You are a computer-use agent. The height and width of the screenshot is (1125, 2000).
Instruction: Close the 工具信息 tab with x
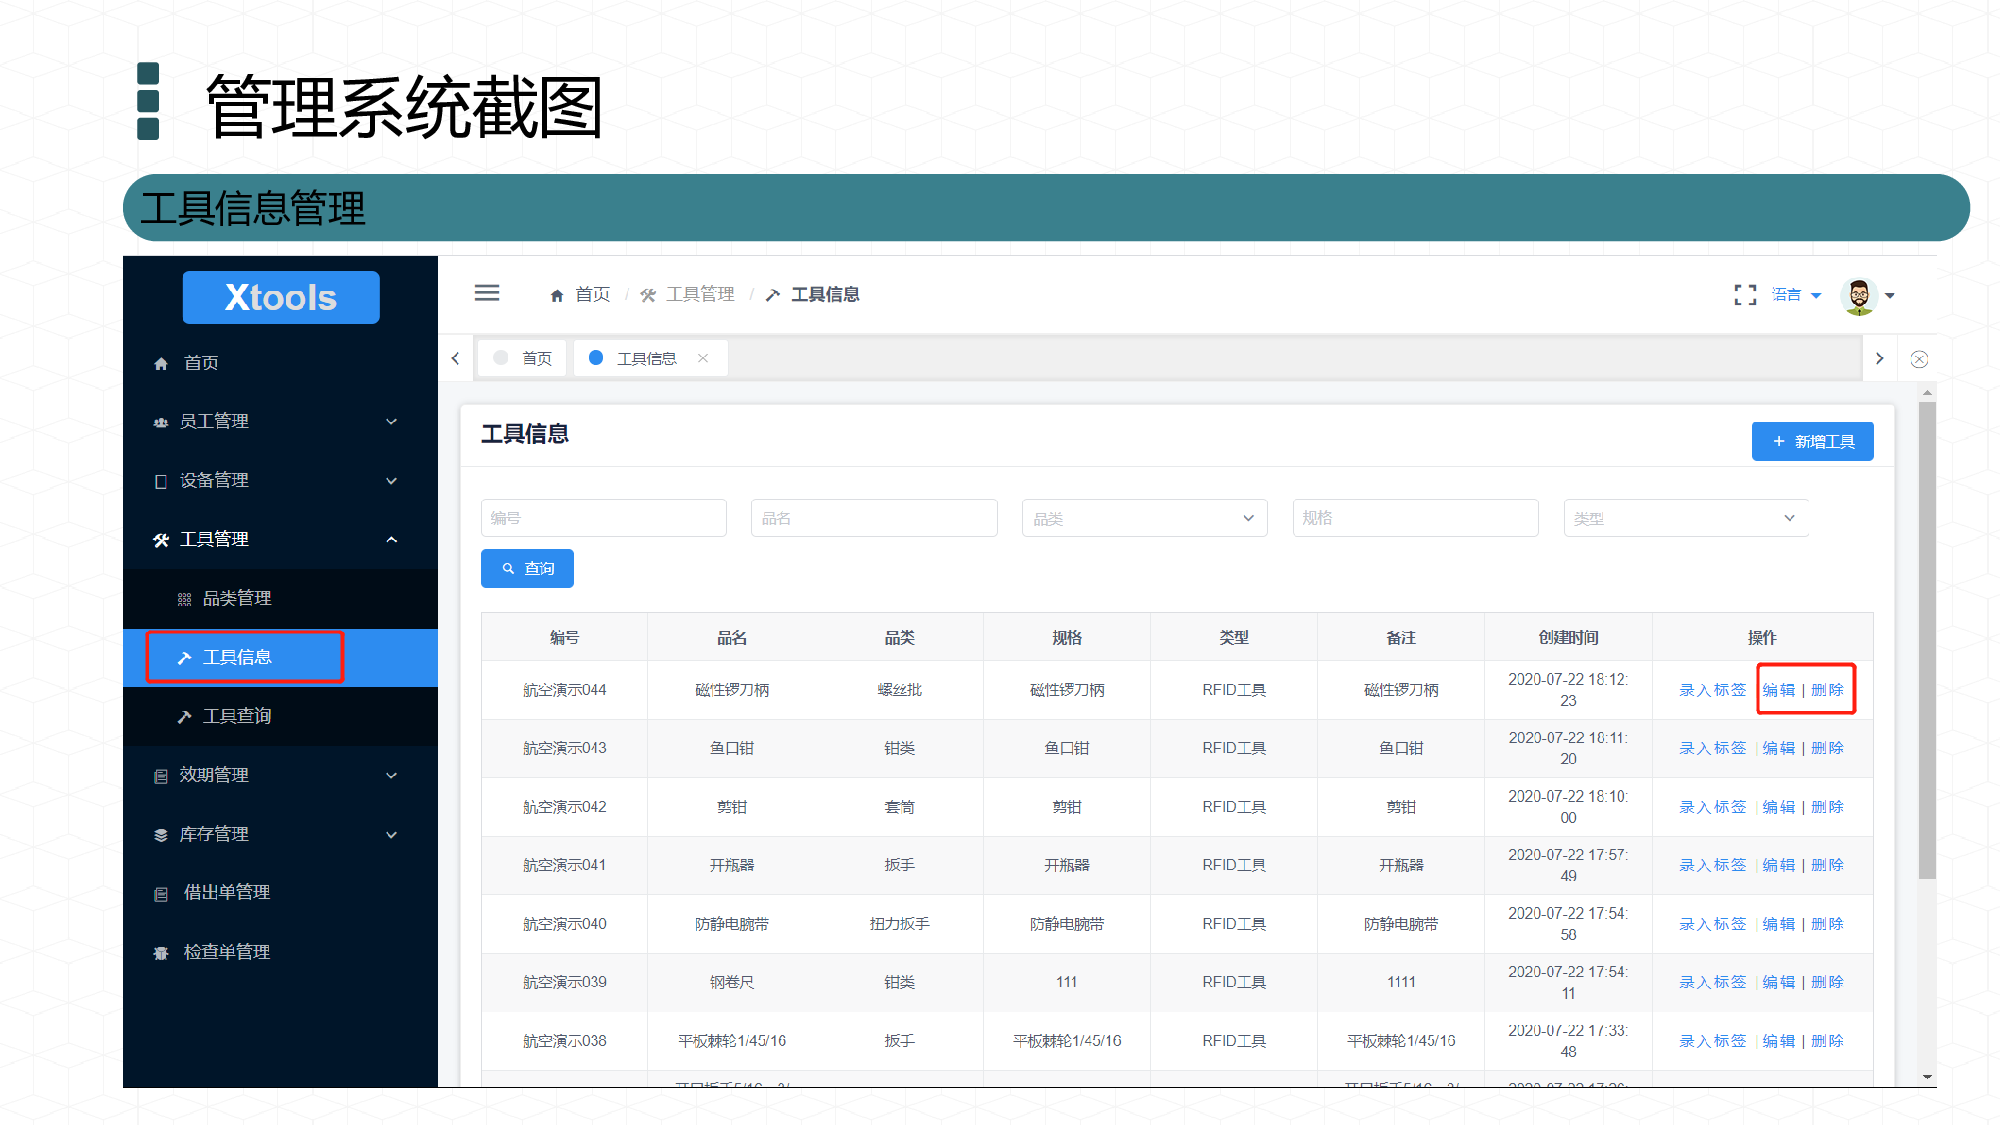tap(703, 358)
